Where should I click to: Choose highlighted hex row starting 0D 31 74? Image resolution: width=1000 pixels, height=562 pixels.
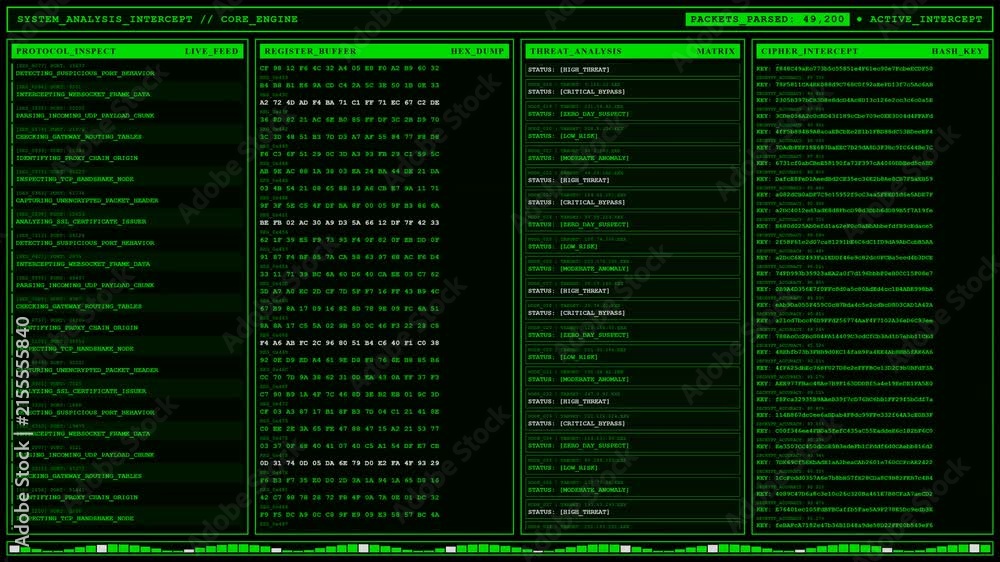349,463
